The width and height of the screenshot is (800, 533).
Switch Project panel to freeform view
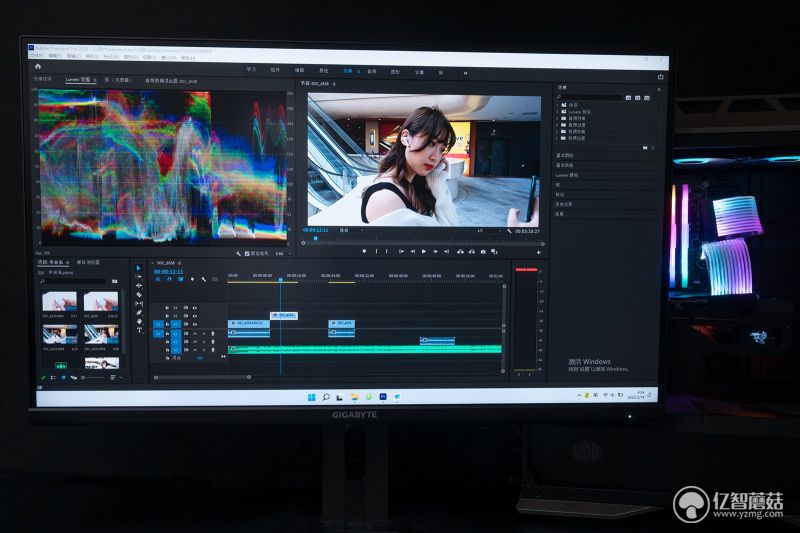click(73, 378)
